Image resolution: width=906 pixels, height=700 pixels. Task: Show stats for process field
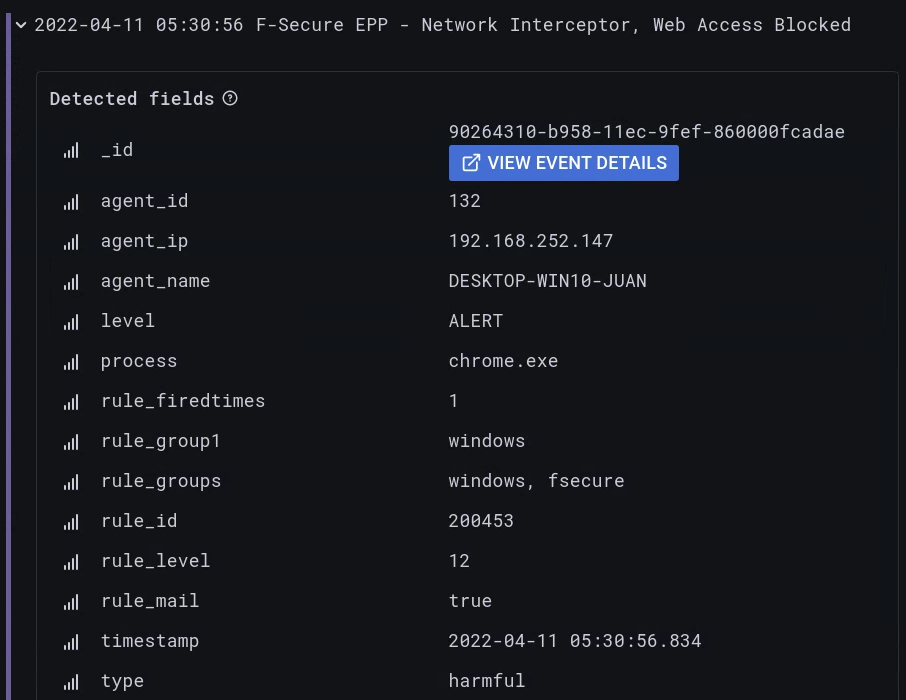coord(71,362)
